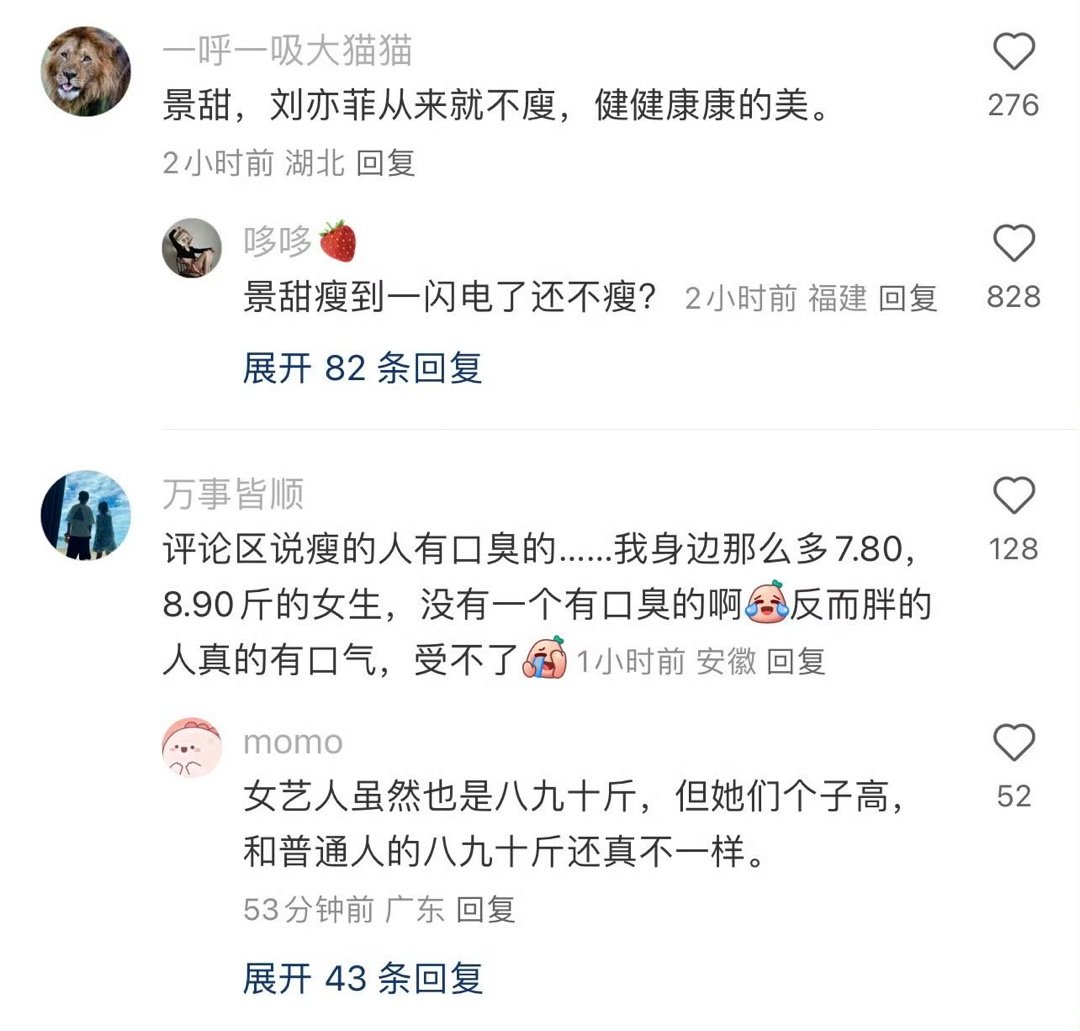Like the comment by 万事皆顺
The height and width of the screenshot is (1031, 1080).
(x=1013, y=495)
